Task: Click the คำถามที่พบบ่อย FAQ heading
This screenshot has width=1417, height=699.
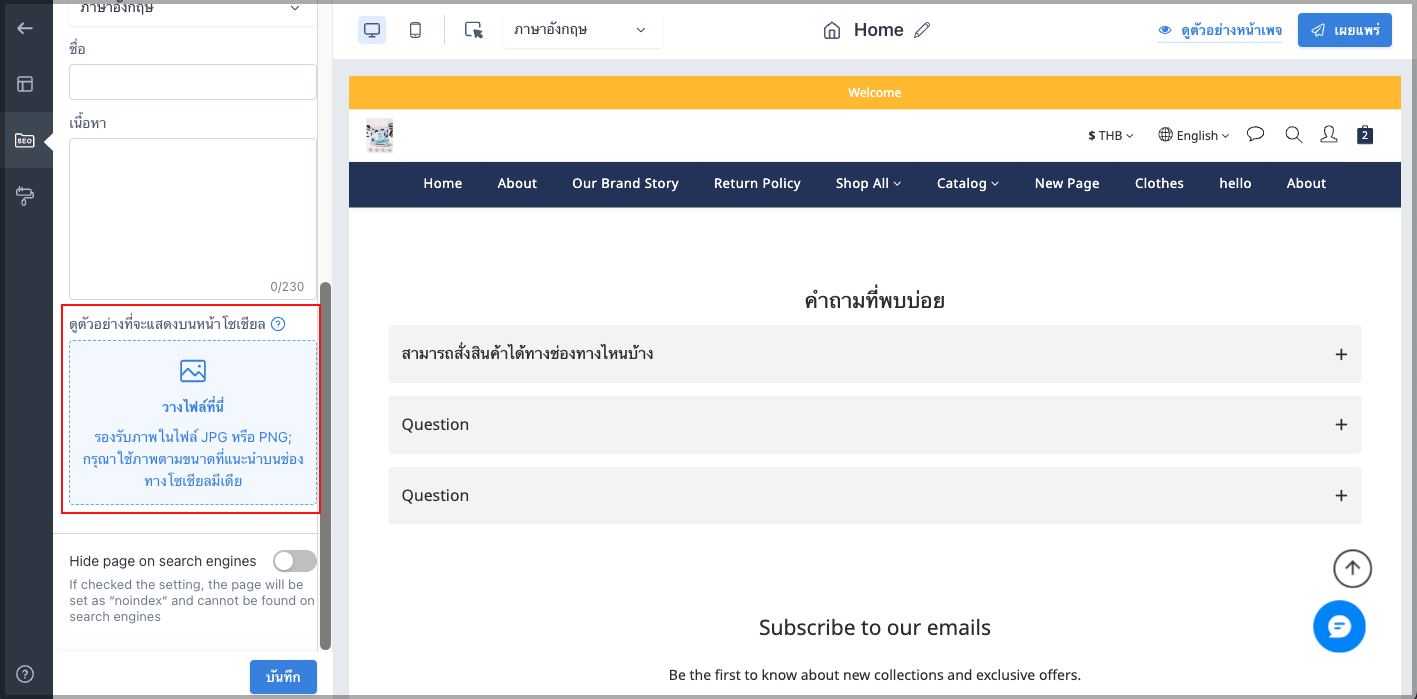Action: (x=875, y=300)
